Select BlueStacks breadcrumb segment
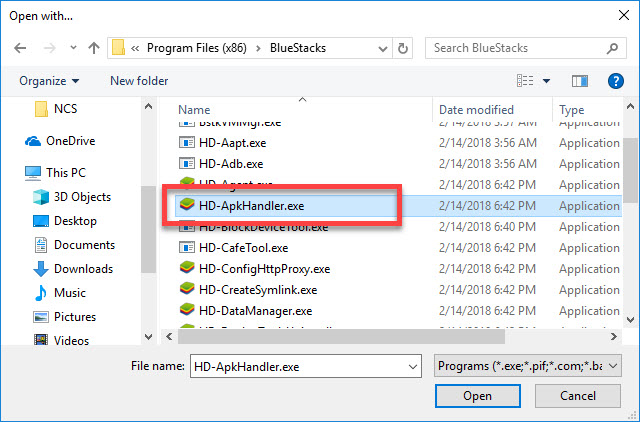Screen dimensions: 640x422 298,48
